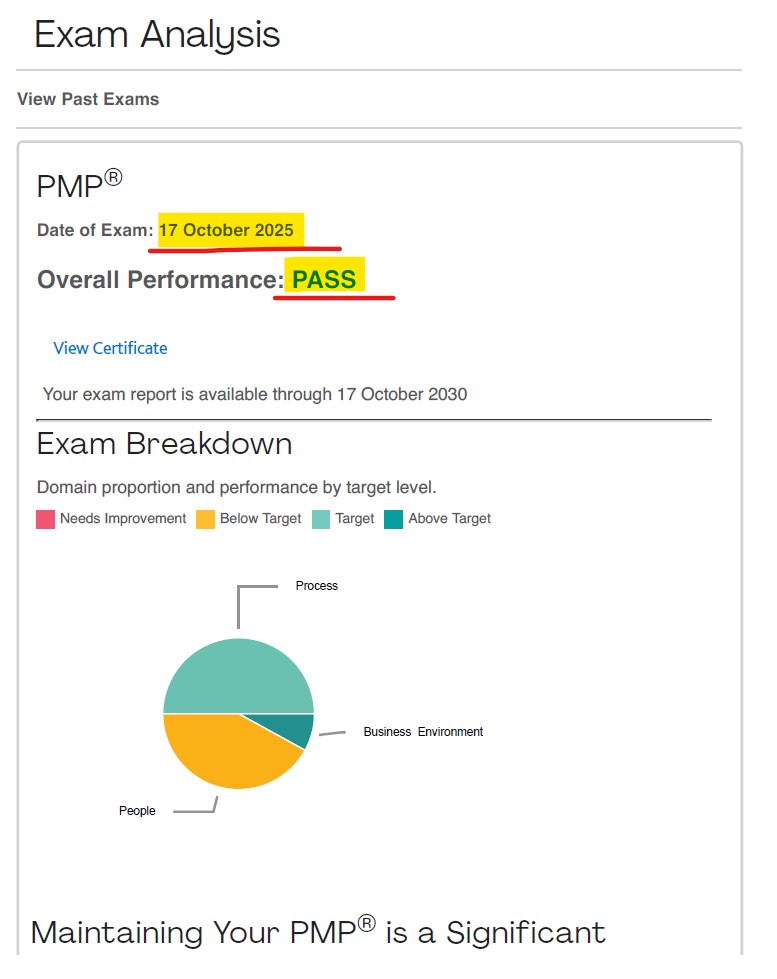This screenshot has width=777, height=979.
Task: Click the Process chart label
Action: coord(317,586)
